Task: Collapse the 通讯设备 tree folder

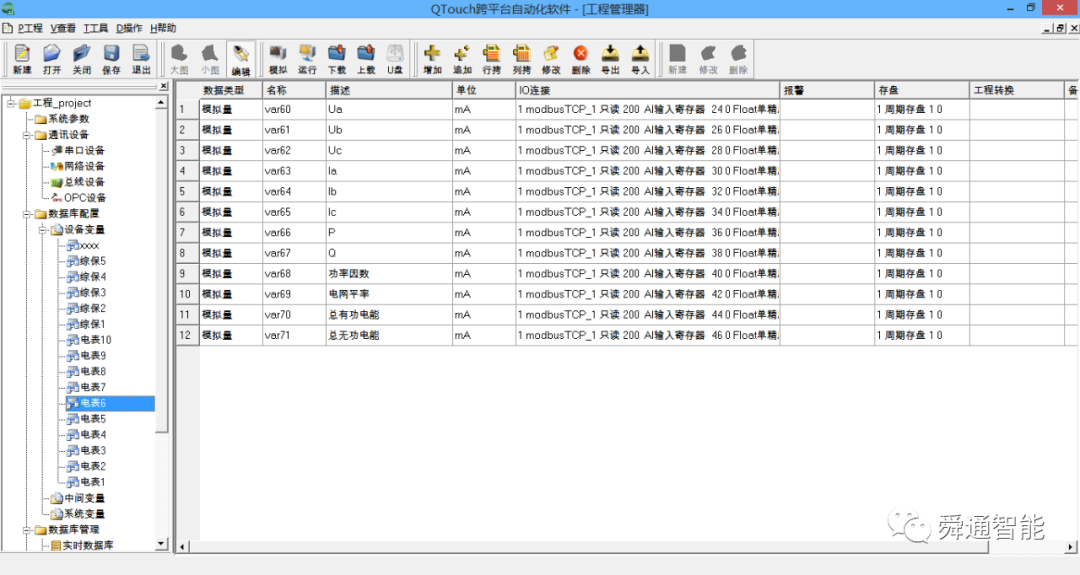Action: click(27, 135)
